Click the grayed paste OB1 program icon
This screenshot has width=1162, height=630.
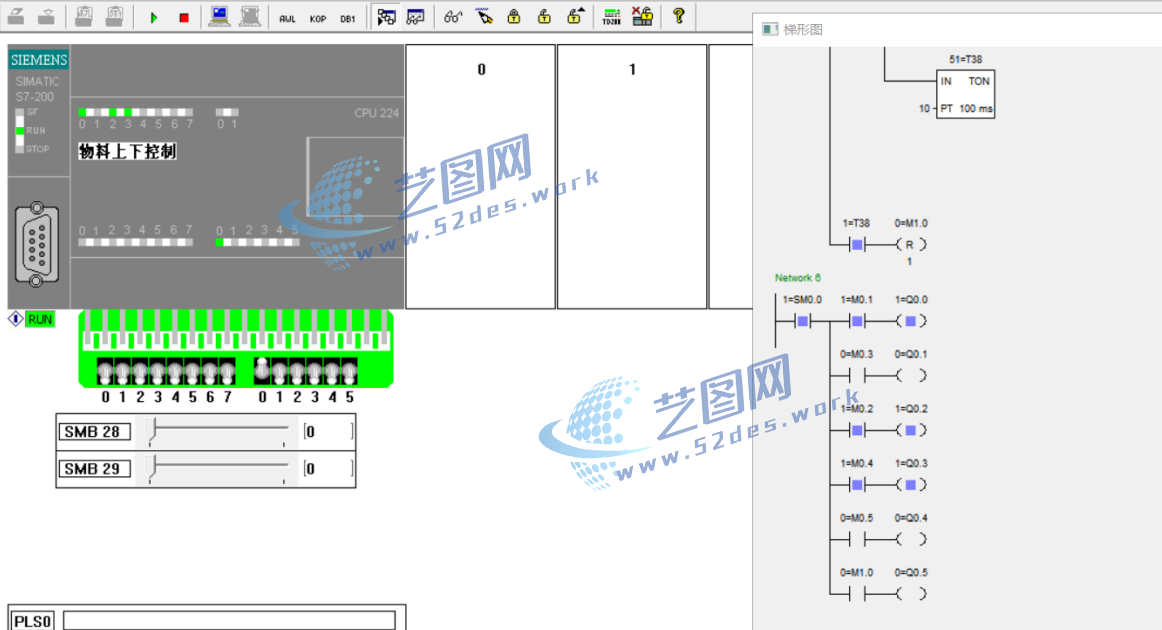(84, 17)
